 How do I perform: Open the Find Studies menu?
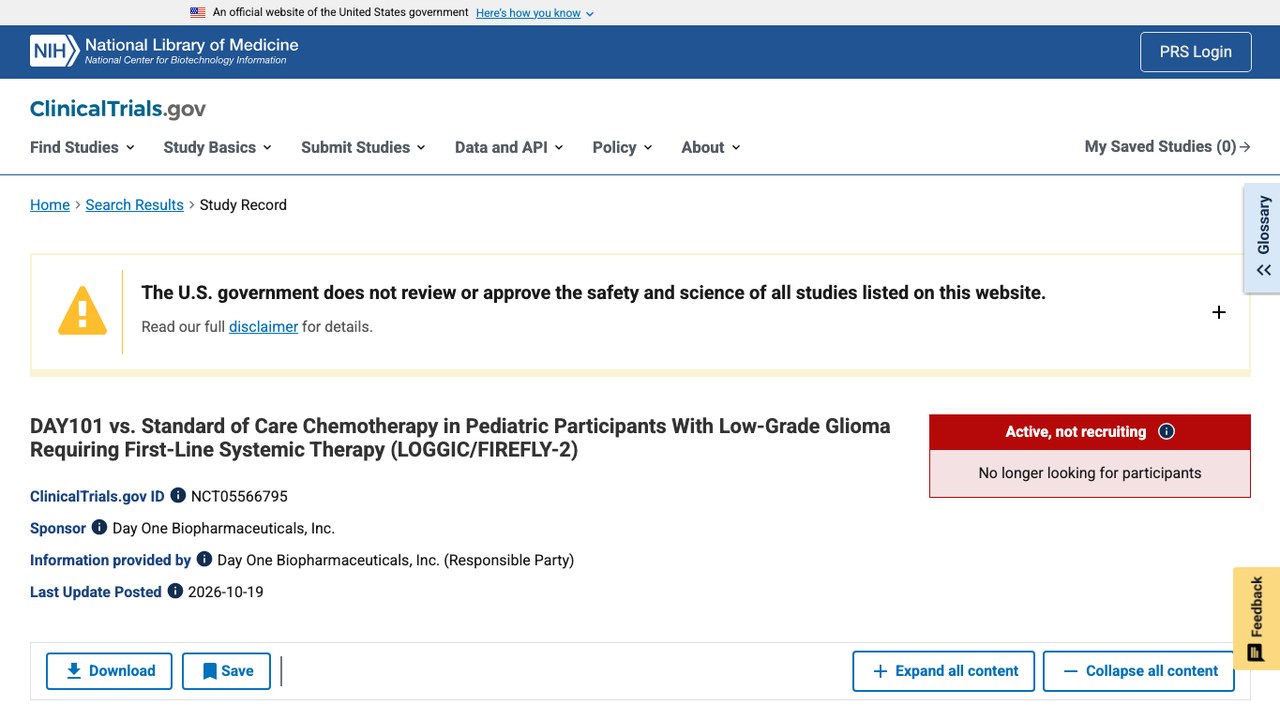pos(82,147)
